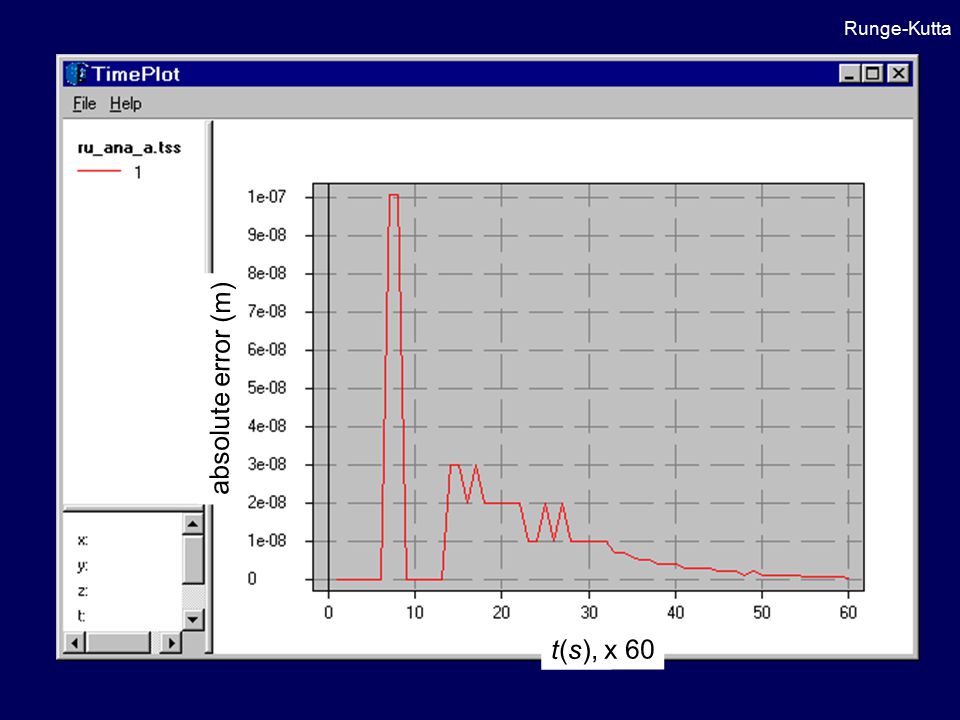This screenshot has width=960, height=720.
Task: Click the x-axis tick label 50
Action: (762, 612)
